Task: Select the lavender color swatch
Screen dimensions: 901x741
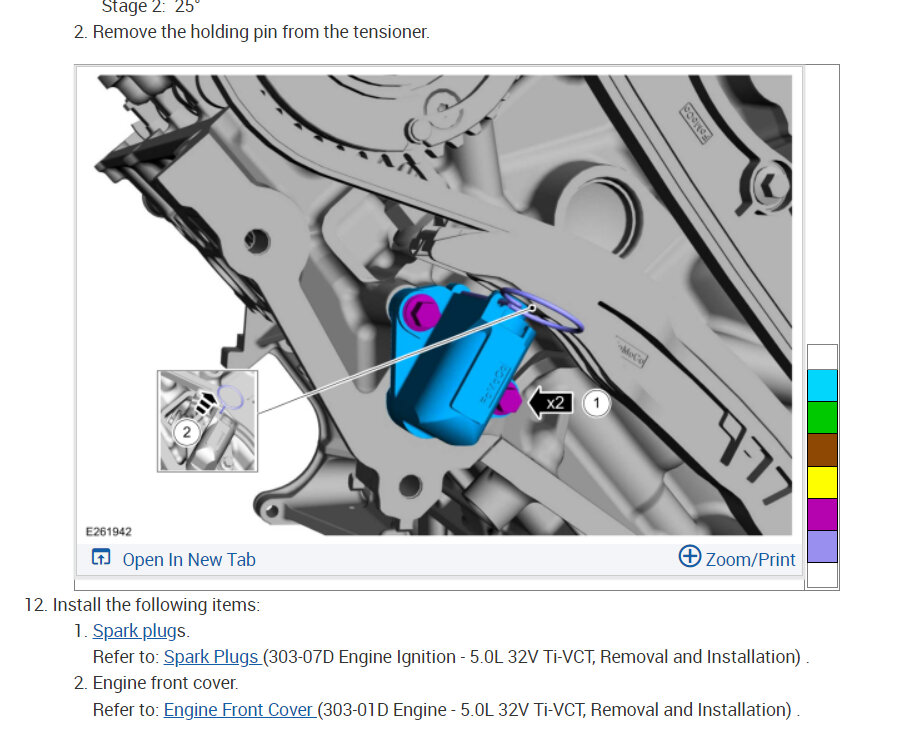Action: (822, 547)
